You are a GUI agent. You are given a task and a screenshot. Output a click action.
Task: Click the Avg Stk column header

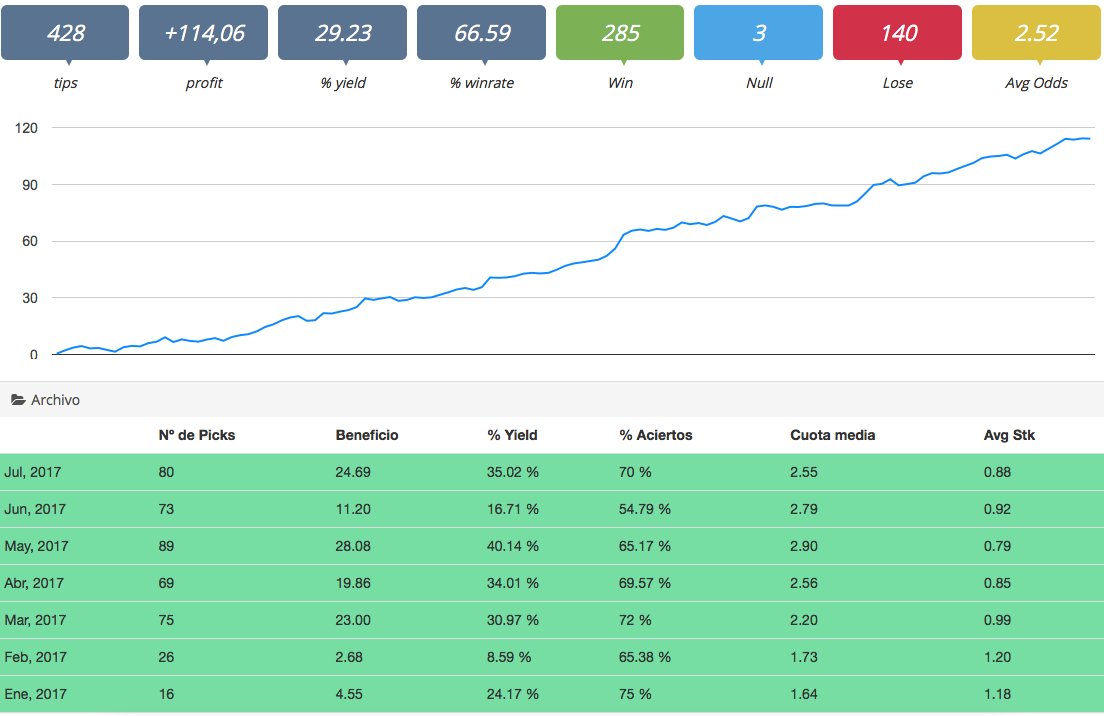(1009, 435)
